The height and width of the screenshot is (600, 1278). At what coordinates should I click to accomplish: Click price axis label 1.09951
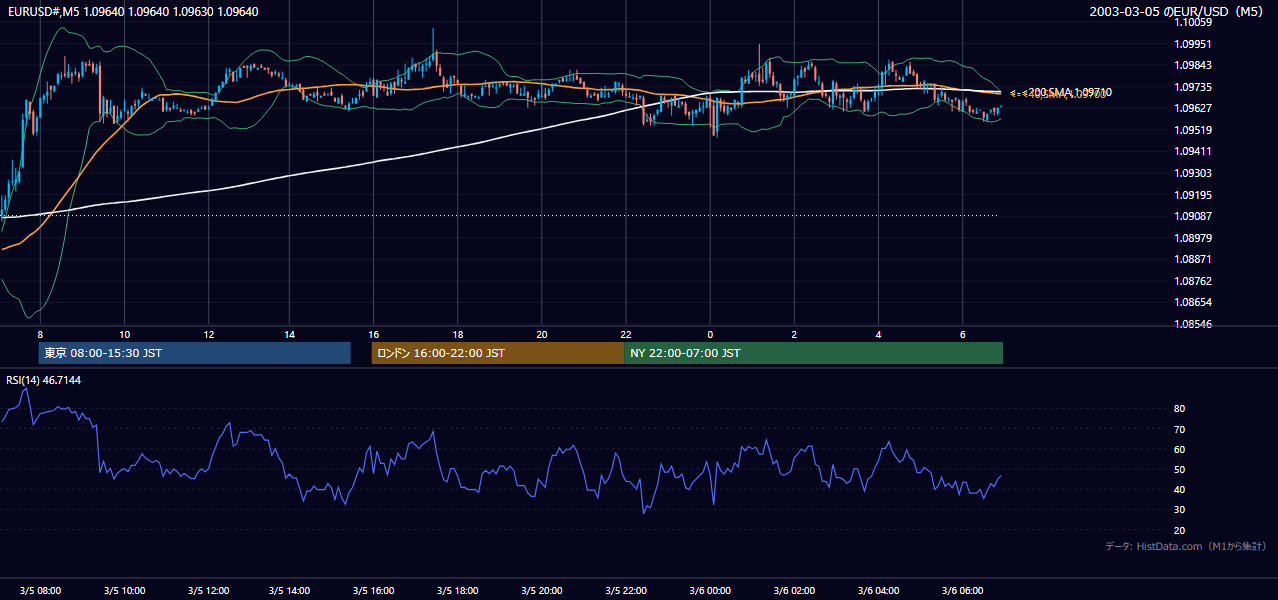tap(1193, 44)
